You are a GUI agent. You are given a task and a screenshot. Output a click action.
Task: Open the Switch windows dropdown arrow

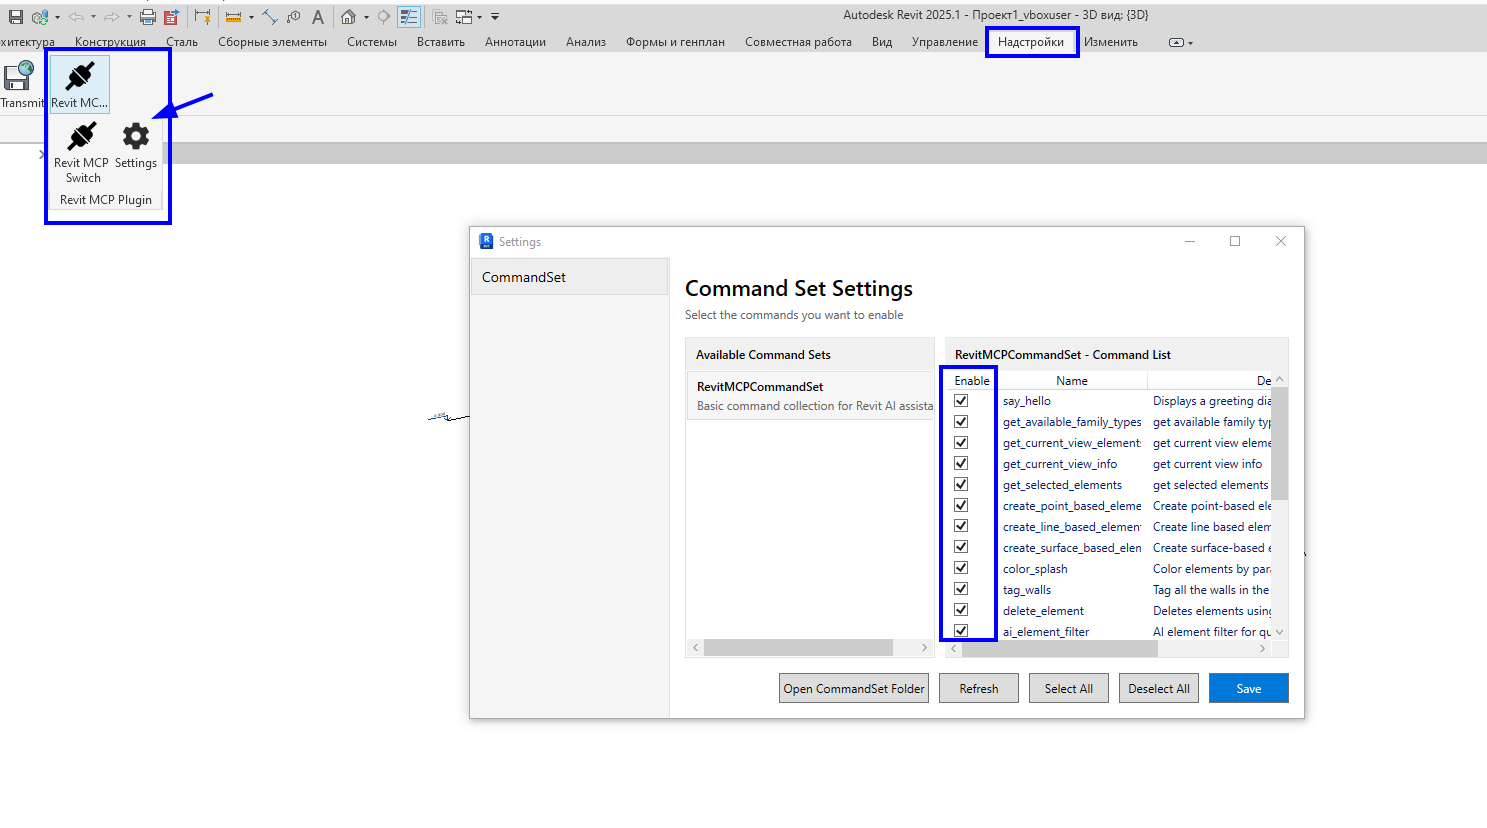tap(480, 17)
